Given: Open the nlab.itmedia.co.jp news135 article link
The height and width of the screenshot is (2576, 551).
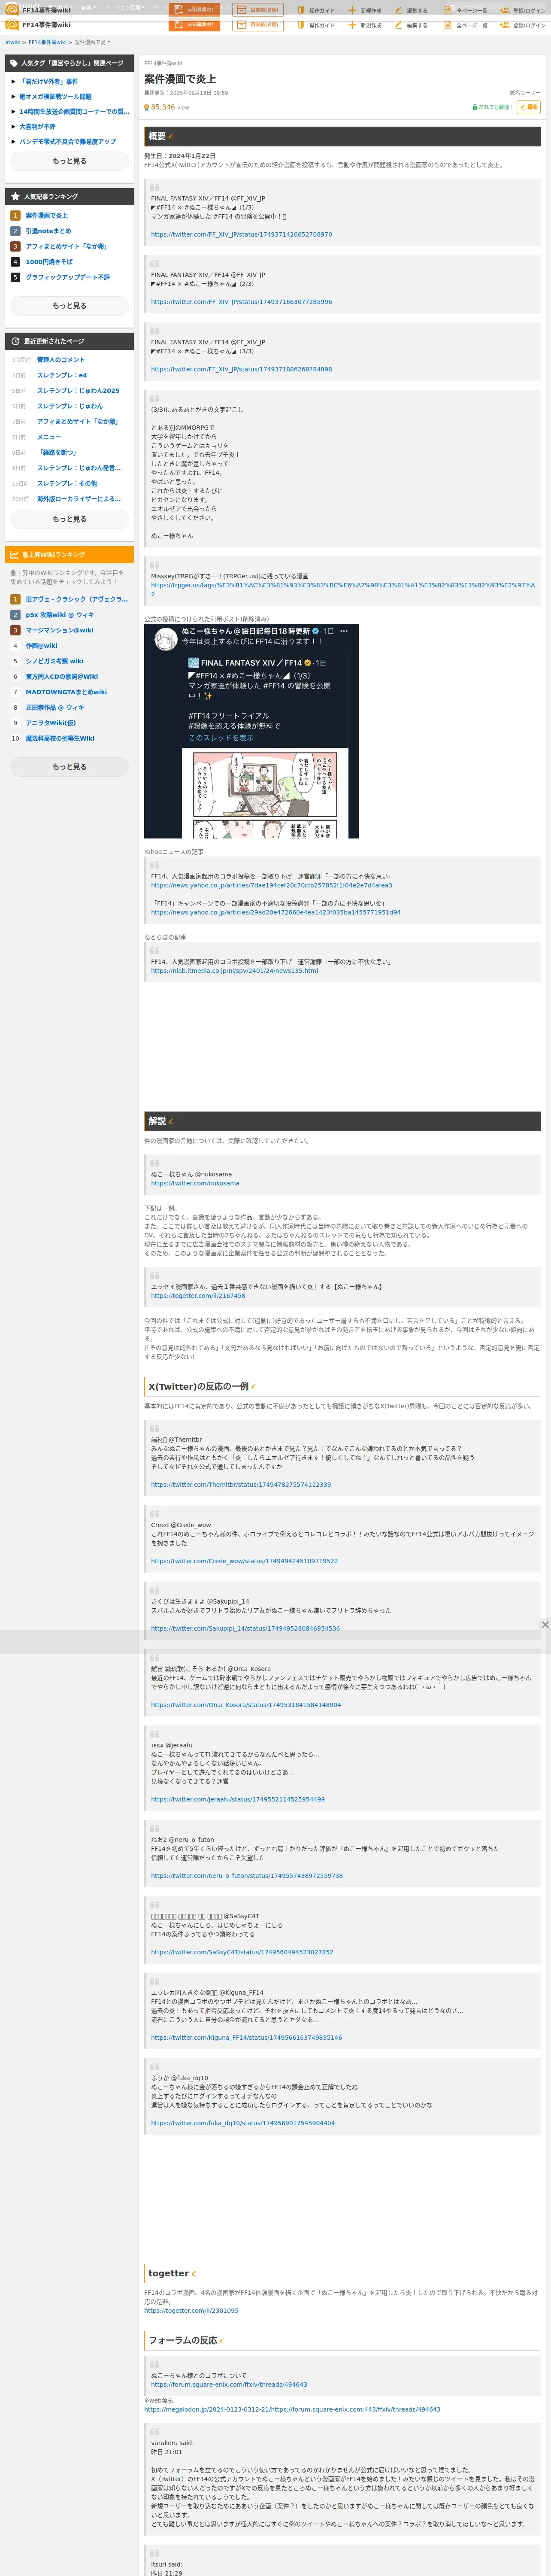Looking at the screenshot, I should click(234, 971).
